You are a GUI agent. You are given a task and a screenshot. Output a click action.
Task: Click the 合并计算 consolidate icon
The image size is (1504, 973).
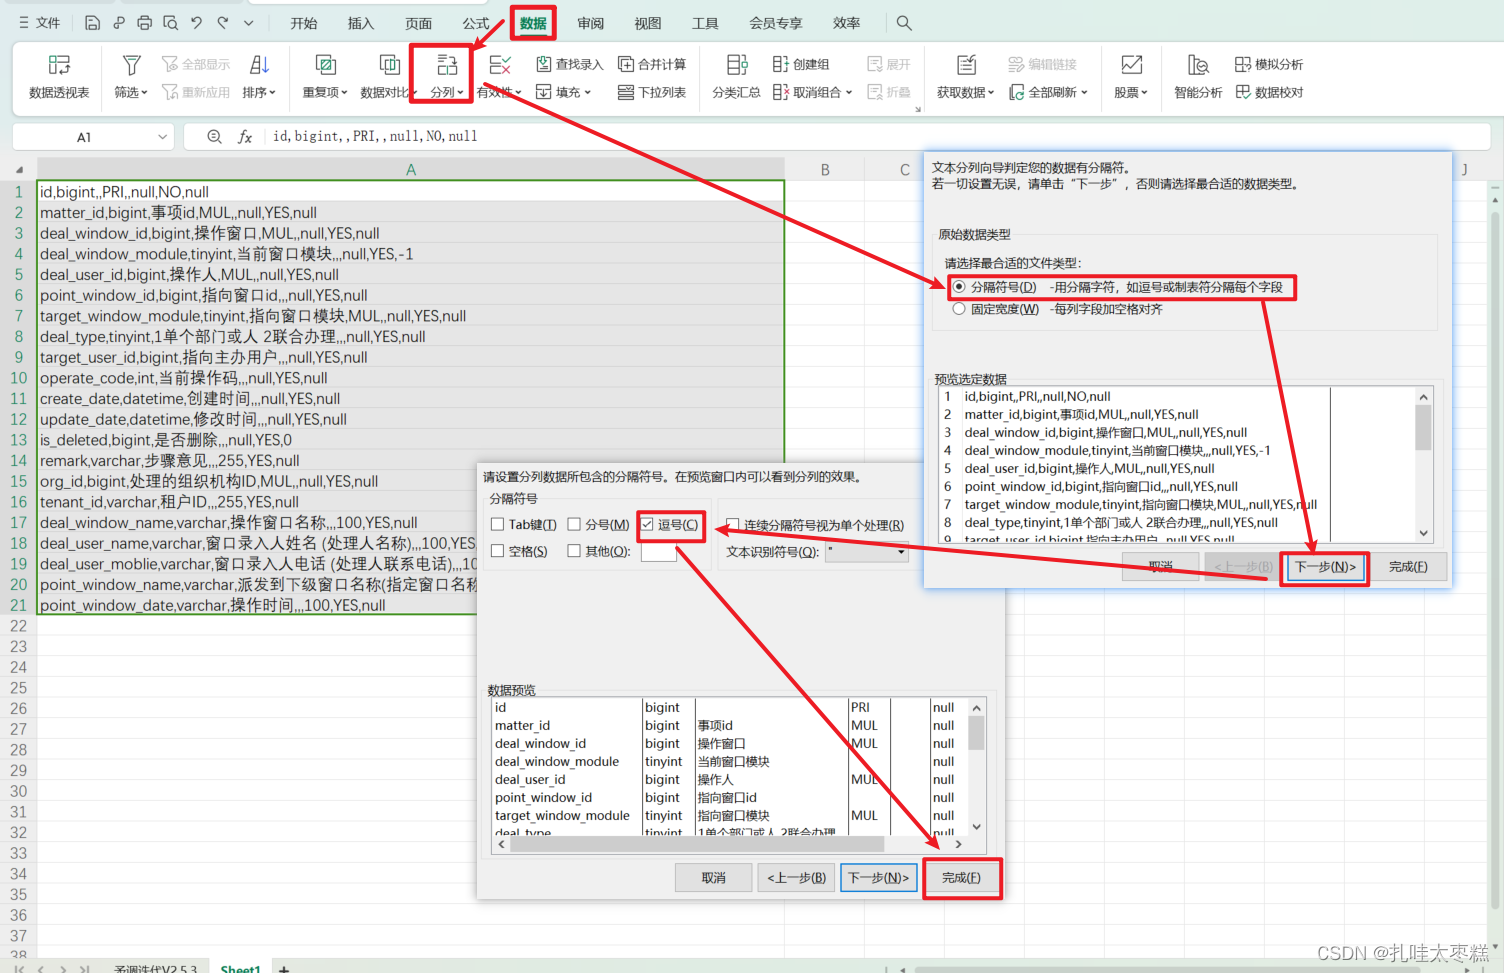click(x=653, y=63)
